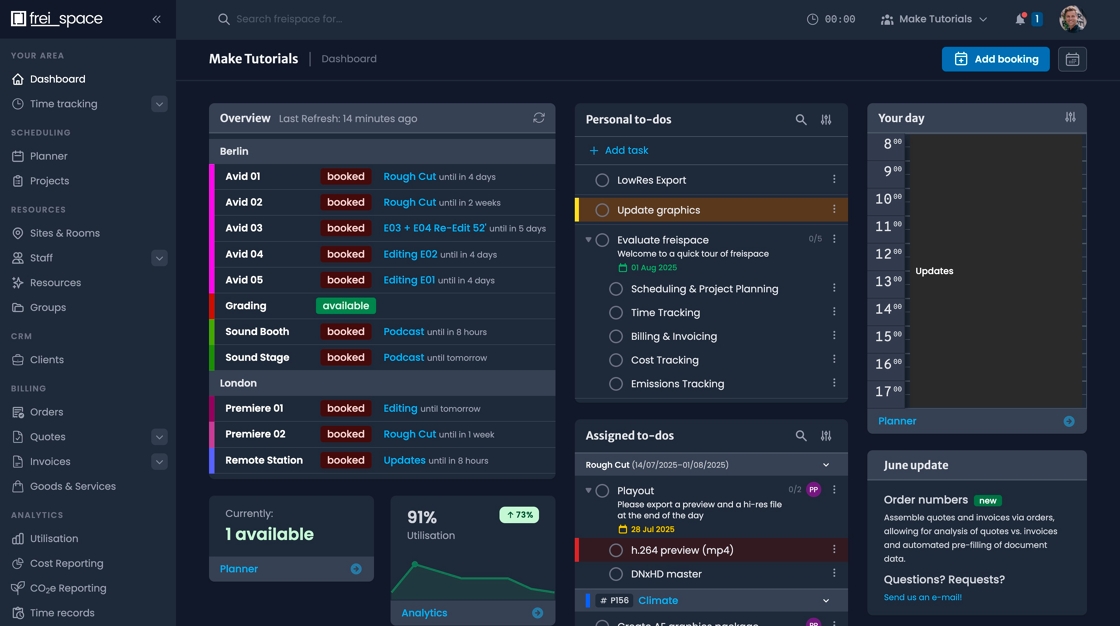Open the calendar icon next to Add booking

coord(1073,59)
